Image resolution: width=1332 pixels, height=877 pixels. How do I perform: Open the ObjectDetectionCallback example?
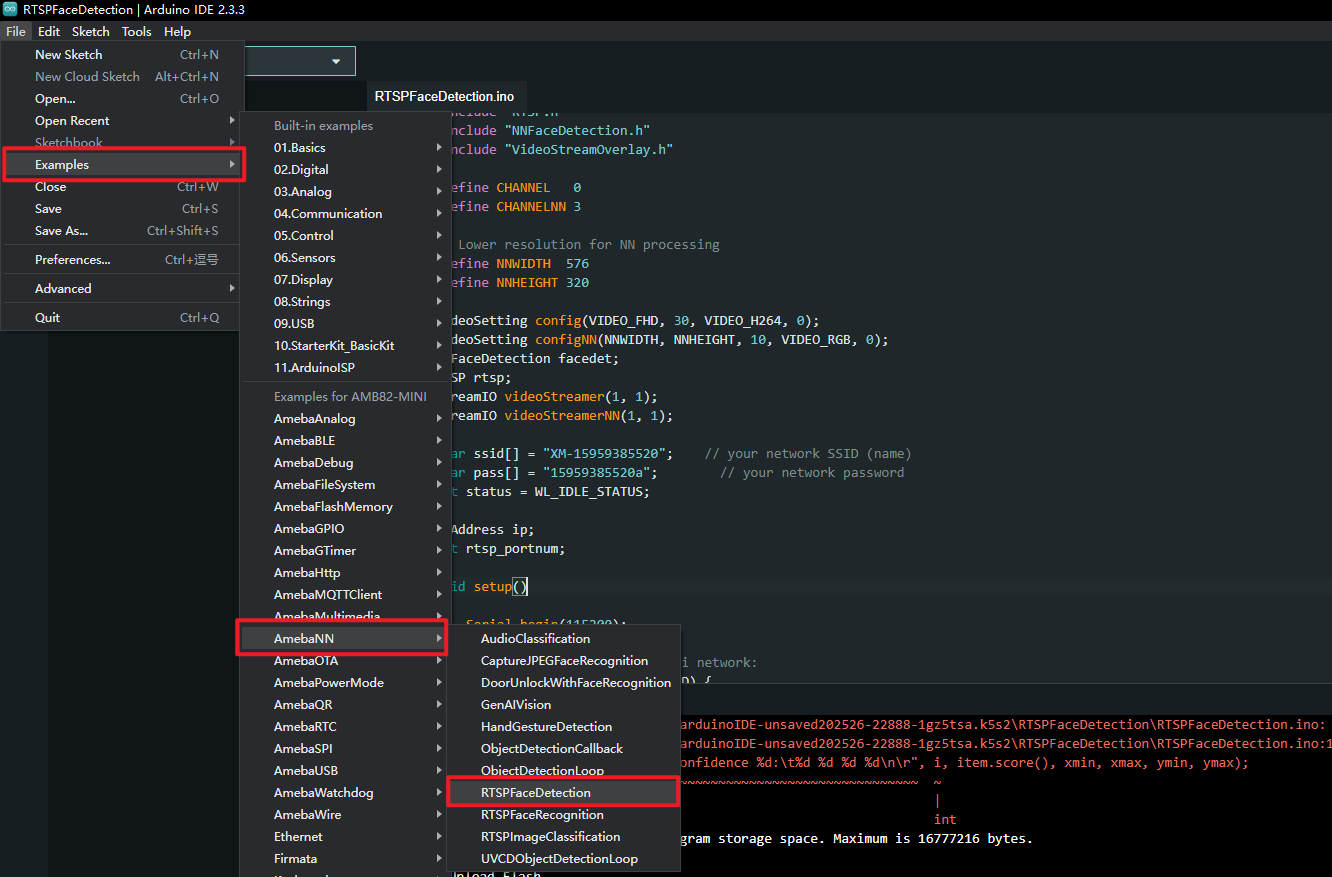coord(563,749)
